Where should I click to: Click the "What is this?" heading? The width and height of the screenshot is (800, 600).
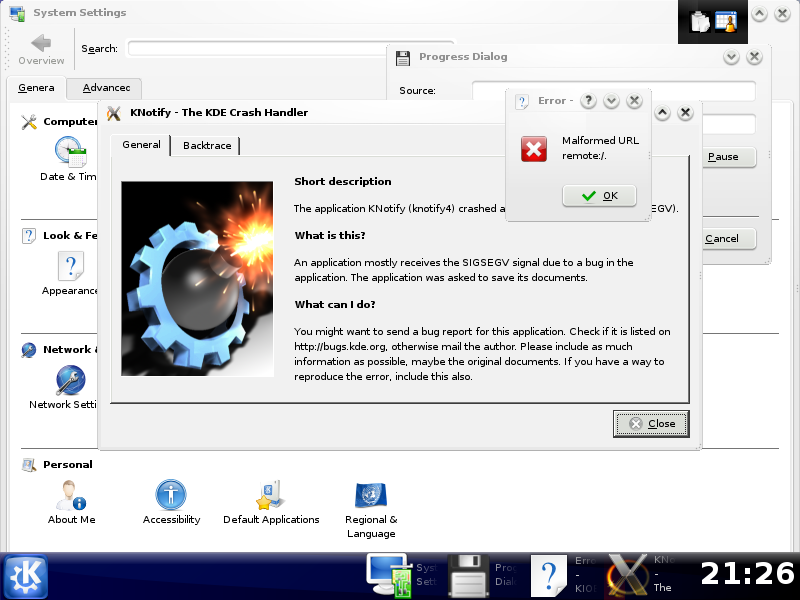coord(330,236)
